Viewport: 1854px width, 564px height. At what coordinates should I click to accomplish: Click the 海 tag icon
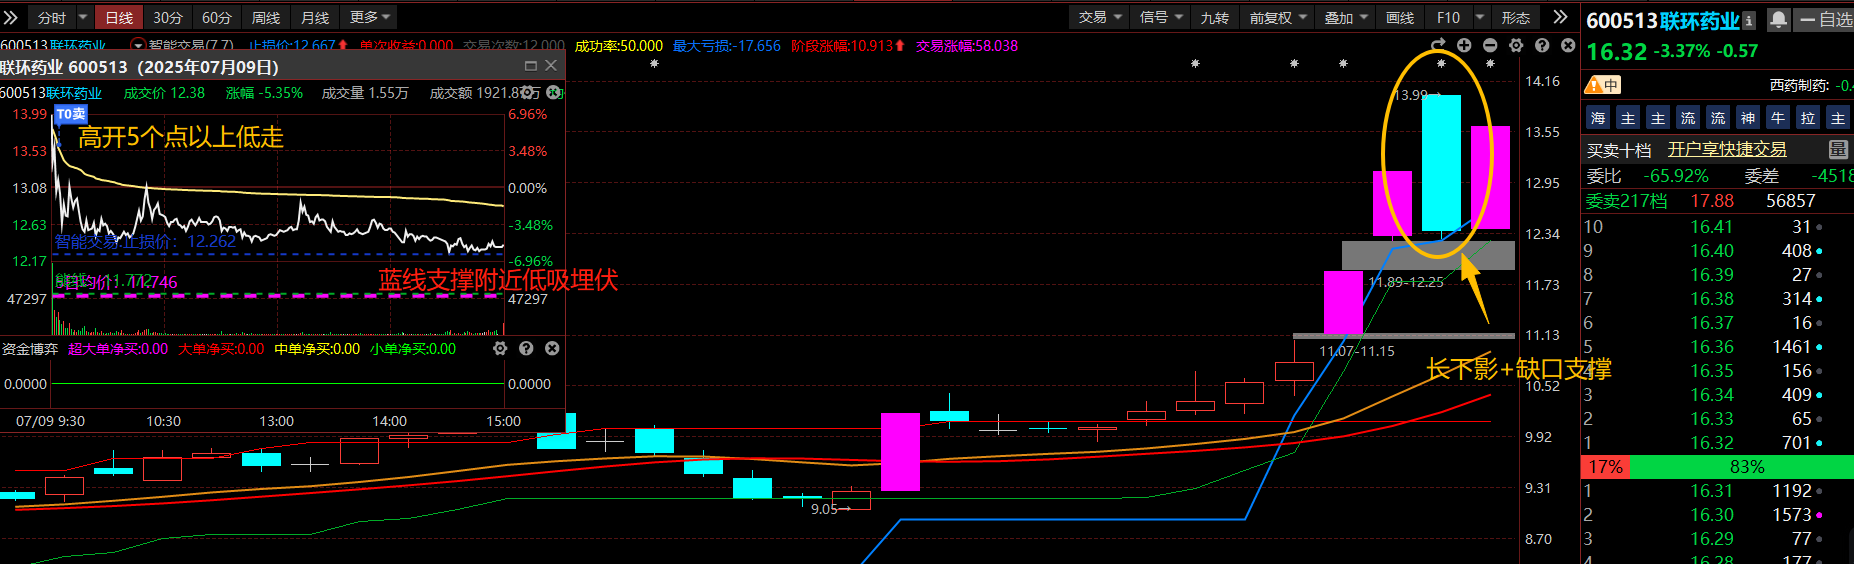click(1598, 118)
